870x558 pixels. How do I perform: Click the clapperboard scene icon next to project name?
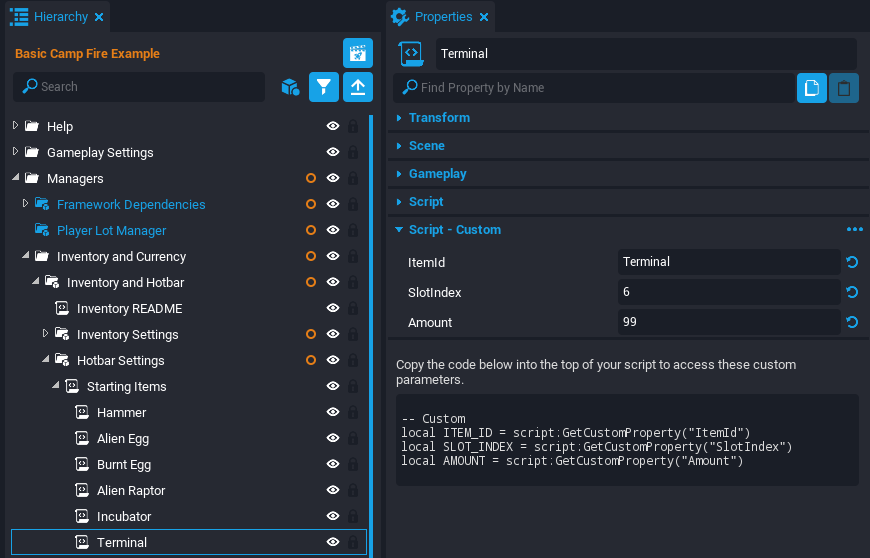coord(357,53)
